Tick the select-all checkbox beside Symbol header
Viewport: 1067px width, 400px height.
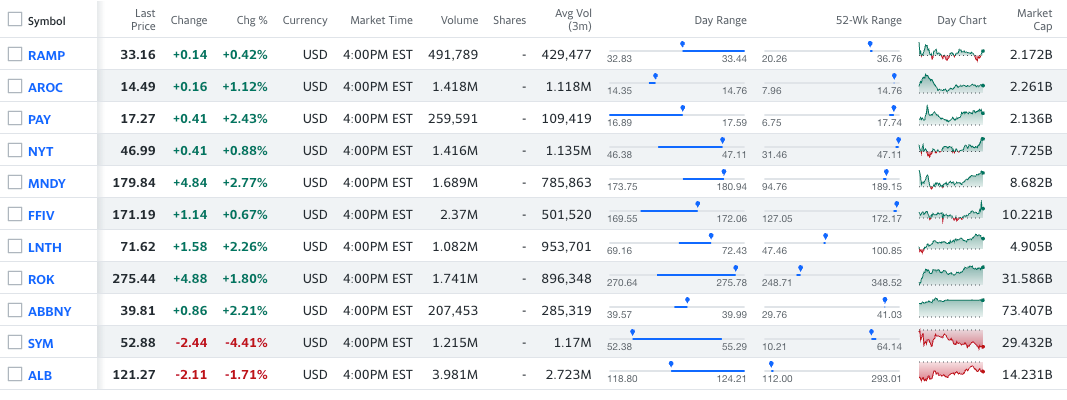14,21
